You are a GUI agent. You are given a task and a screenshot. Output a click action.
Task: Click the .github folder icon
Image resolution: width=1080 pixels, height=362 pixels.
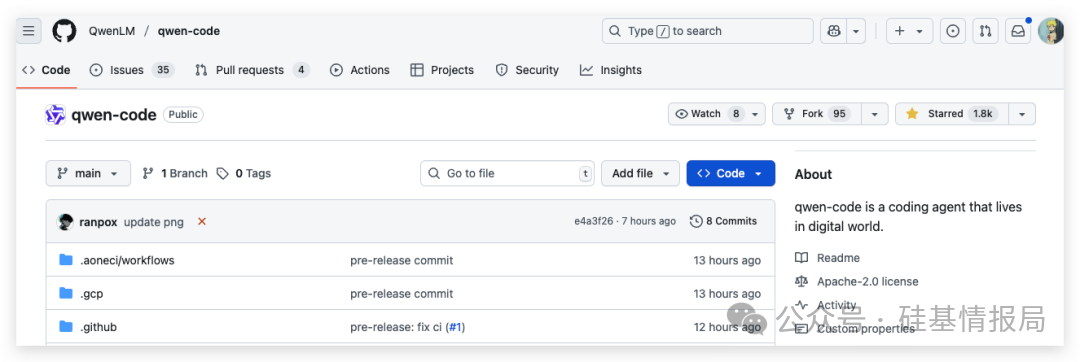click(66, 326)
